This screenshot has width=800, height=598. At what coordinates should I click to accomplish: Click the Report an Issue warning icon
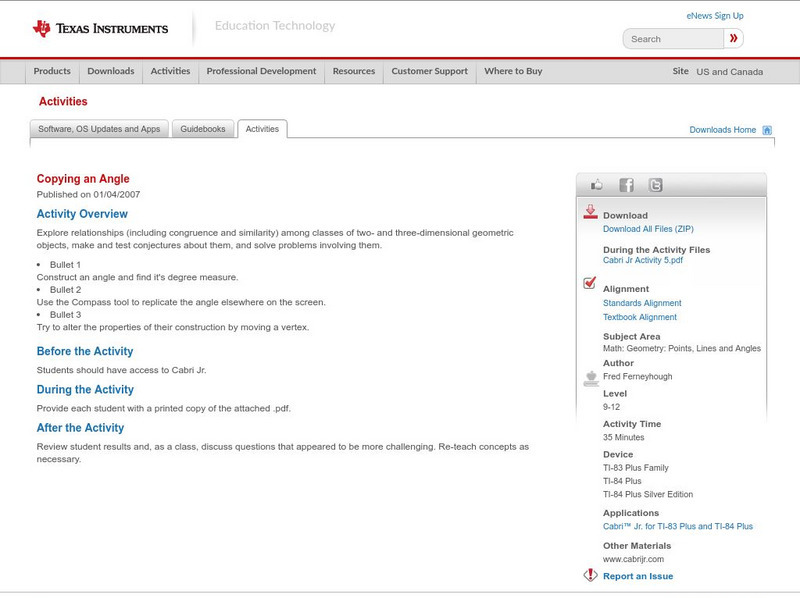tap(590, 575)
